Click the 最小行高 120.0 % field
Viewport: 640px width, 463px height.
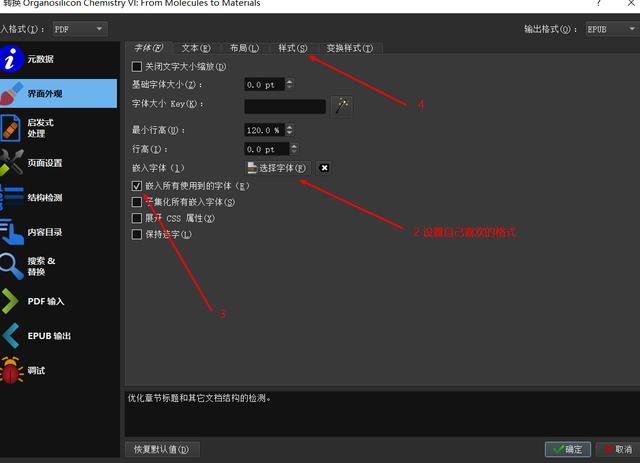265,130
